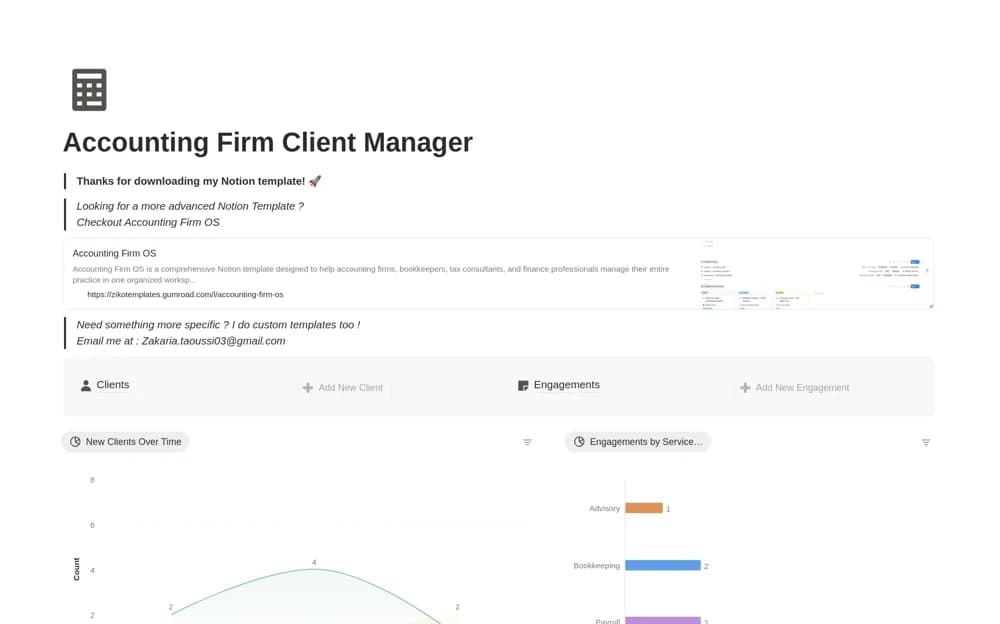Click the 'Looking for a more advanced Notion Template ?' line

click(190, 206)
